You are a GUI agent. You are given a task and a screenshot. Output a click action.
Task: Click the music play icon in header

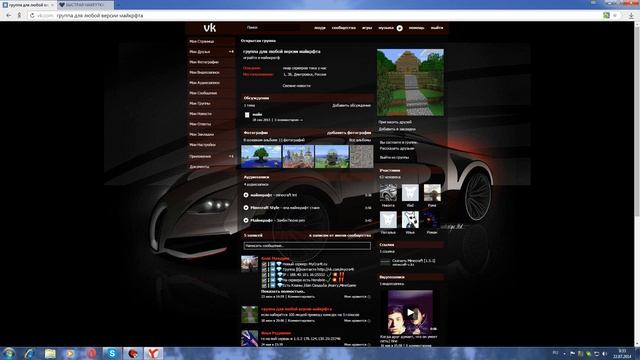(400, 28)
